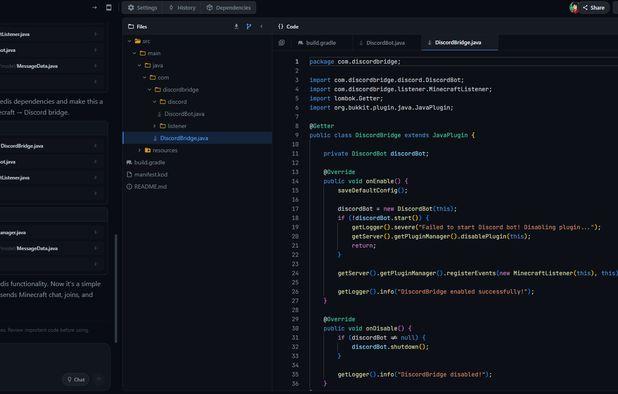This screenshot has height=394, width=618.
Task: Toggle the sidebar layout icon
Action: point(109,7)
